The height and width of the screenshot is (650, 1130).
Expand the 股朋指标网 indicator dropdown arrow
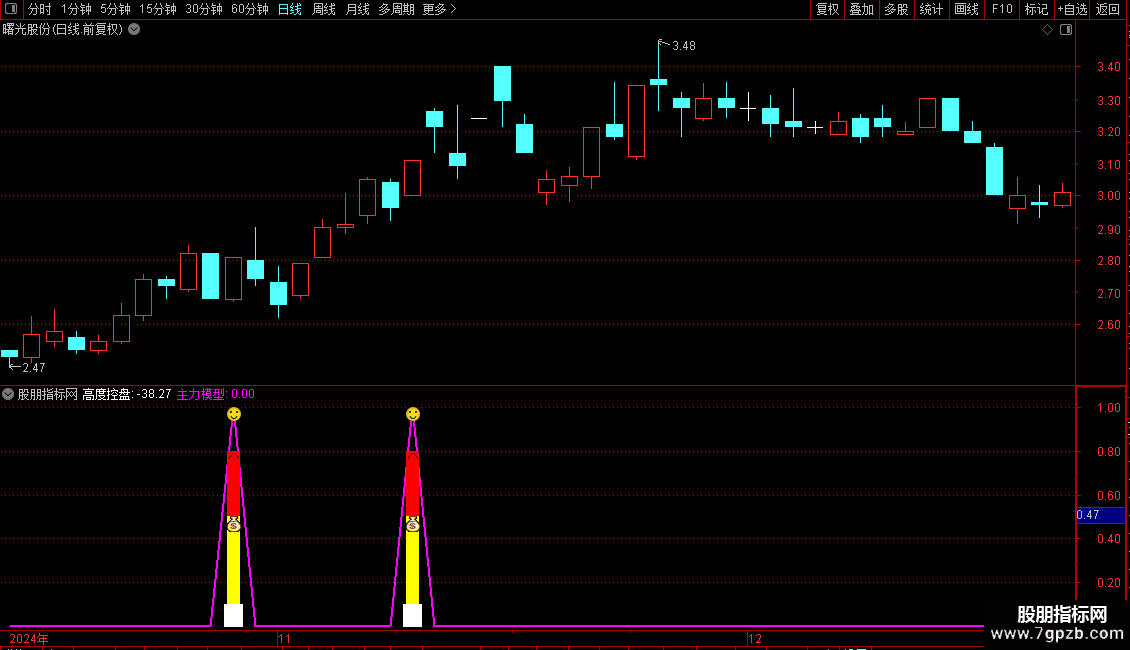tap(8, 394)
